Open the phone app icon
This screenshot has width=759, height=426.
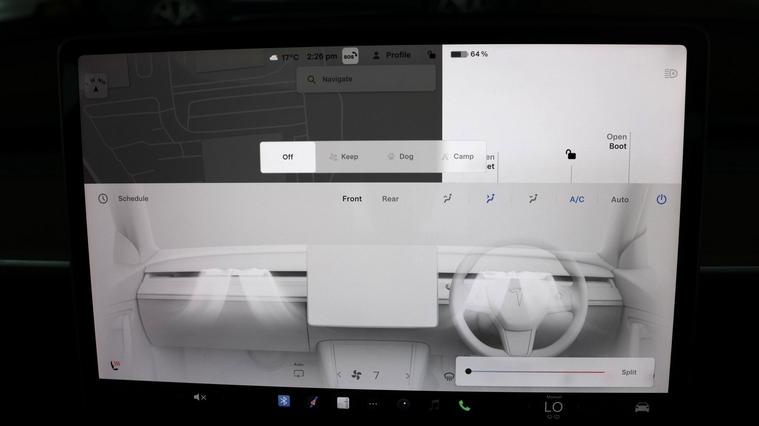click(x=464, y=405)
